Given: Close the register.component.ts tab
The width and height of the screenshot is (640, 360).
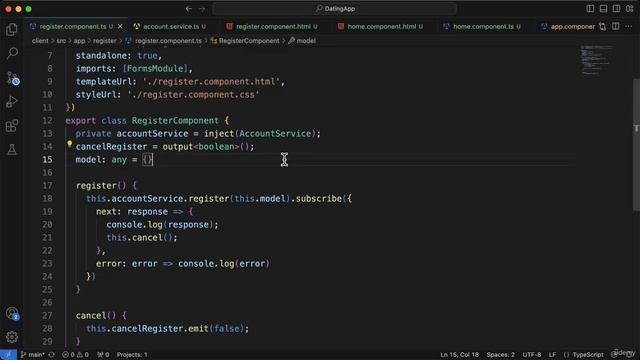Looking at the screenshot, I should (x=120, y=27).
